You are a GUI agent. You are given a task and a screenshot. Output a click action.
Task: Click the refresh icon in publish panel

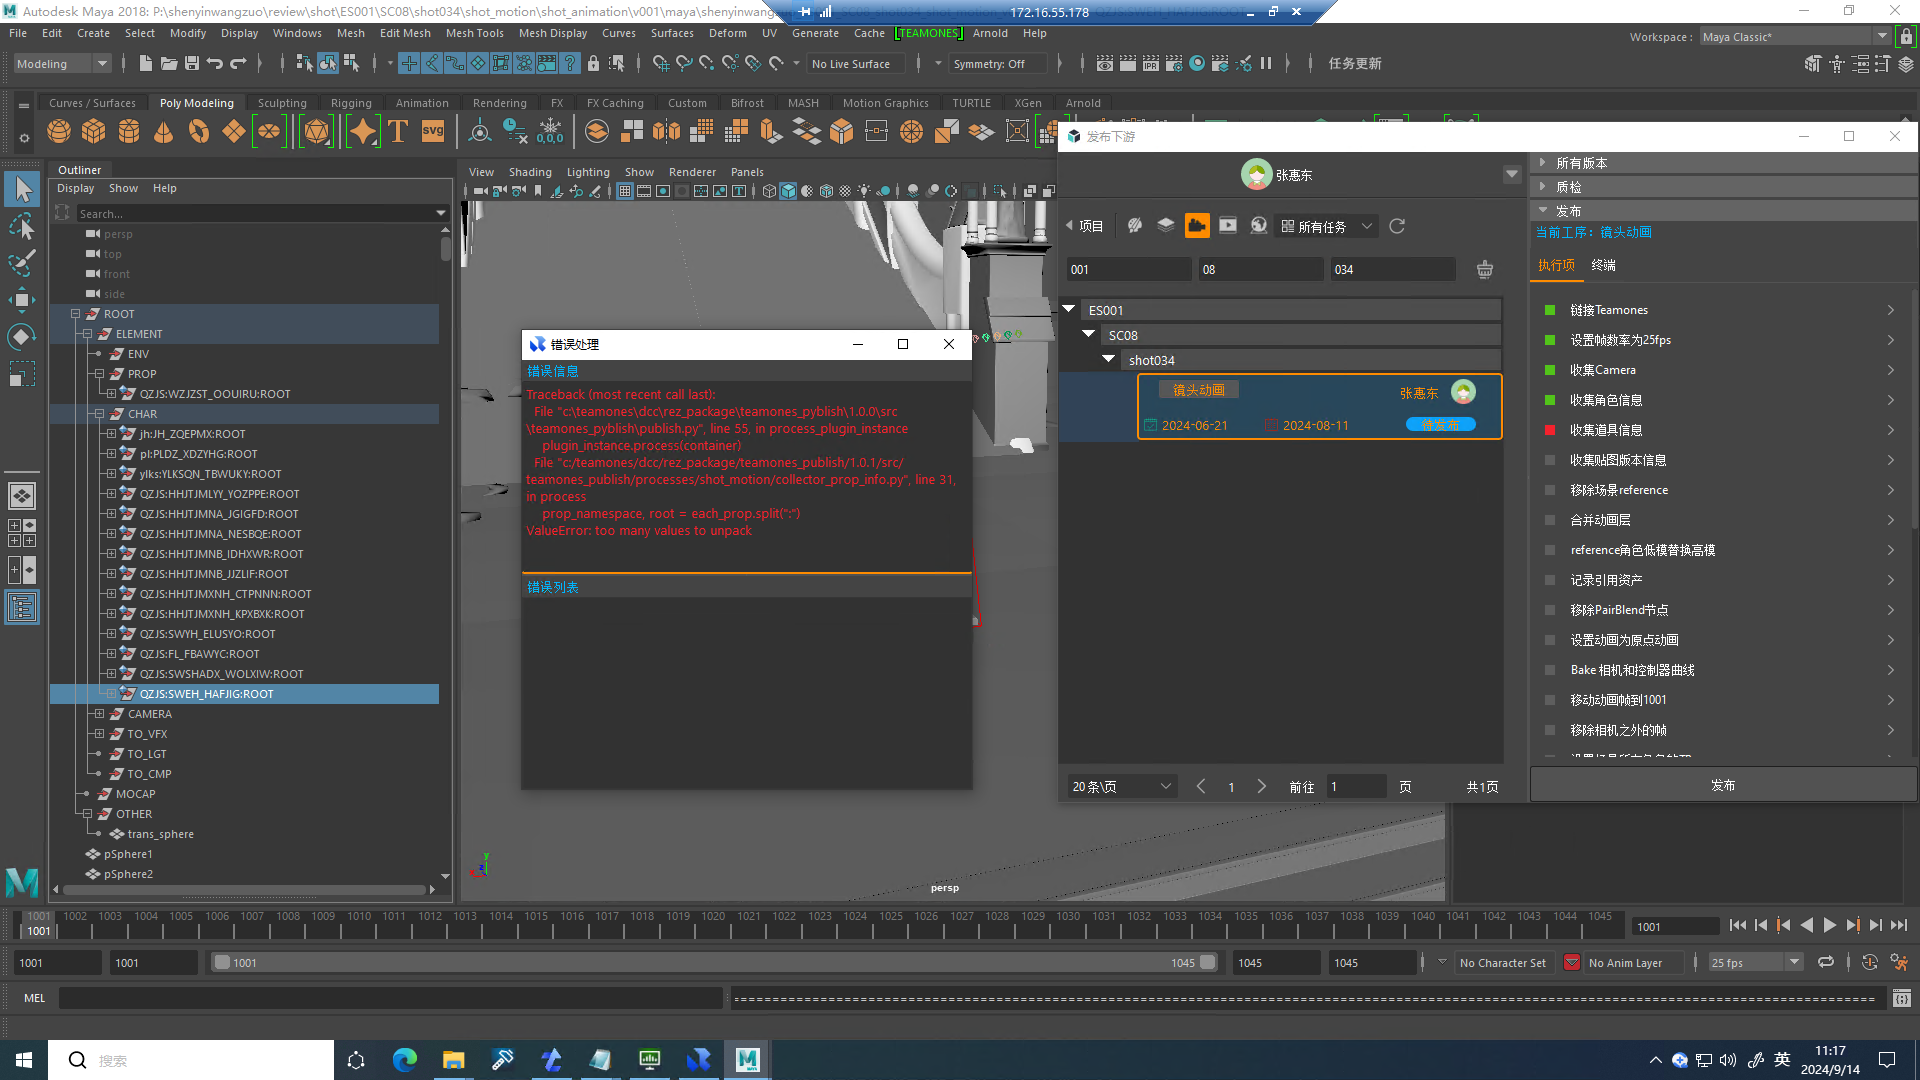pos(1397,226)
